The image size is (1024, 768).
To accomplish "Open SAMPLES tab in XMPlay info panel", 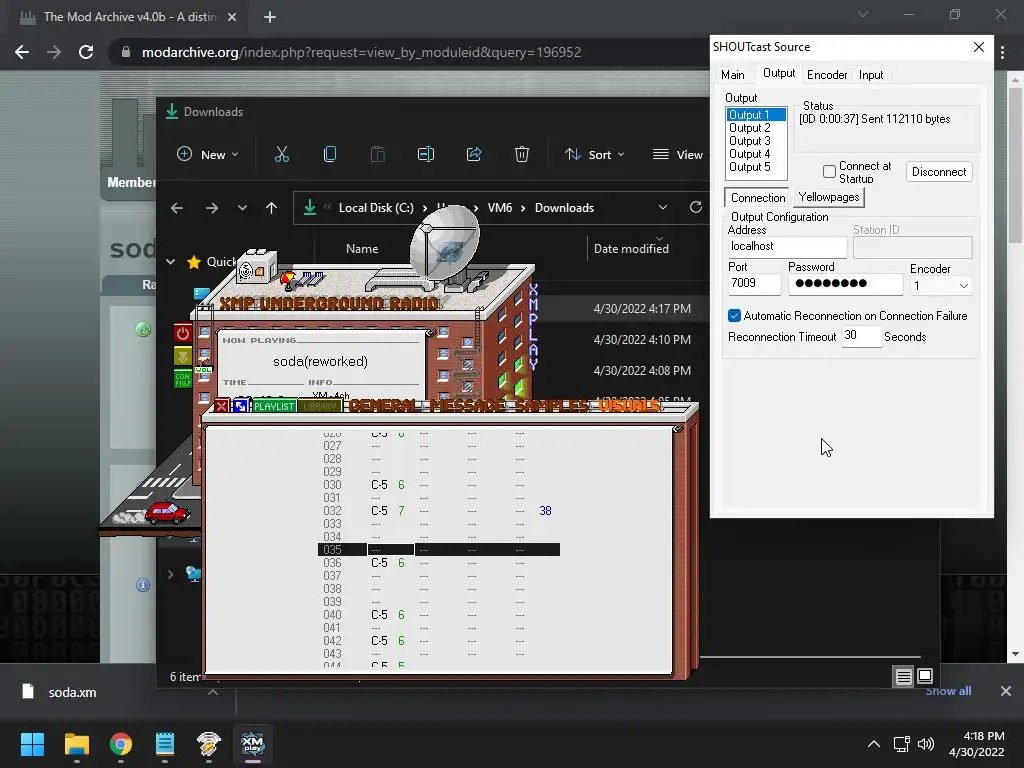I will 552,406.
